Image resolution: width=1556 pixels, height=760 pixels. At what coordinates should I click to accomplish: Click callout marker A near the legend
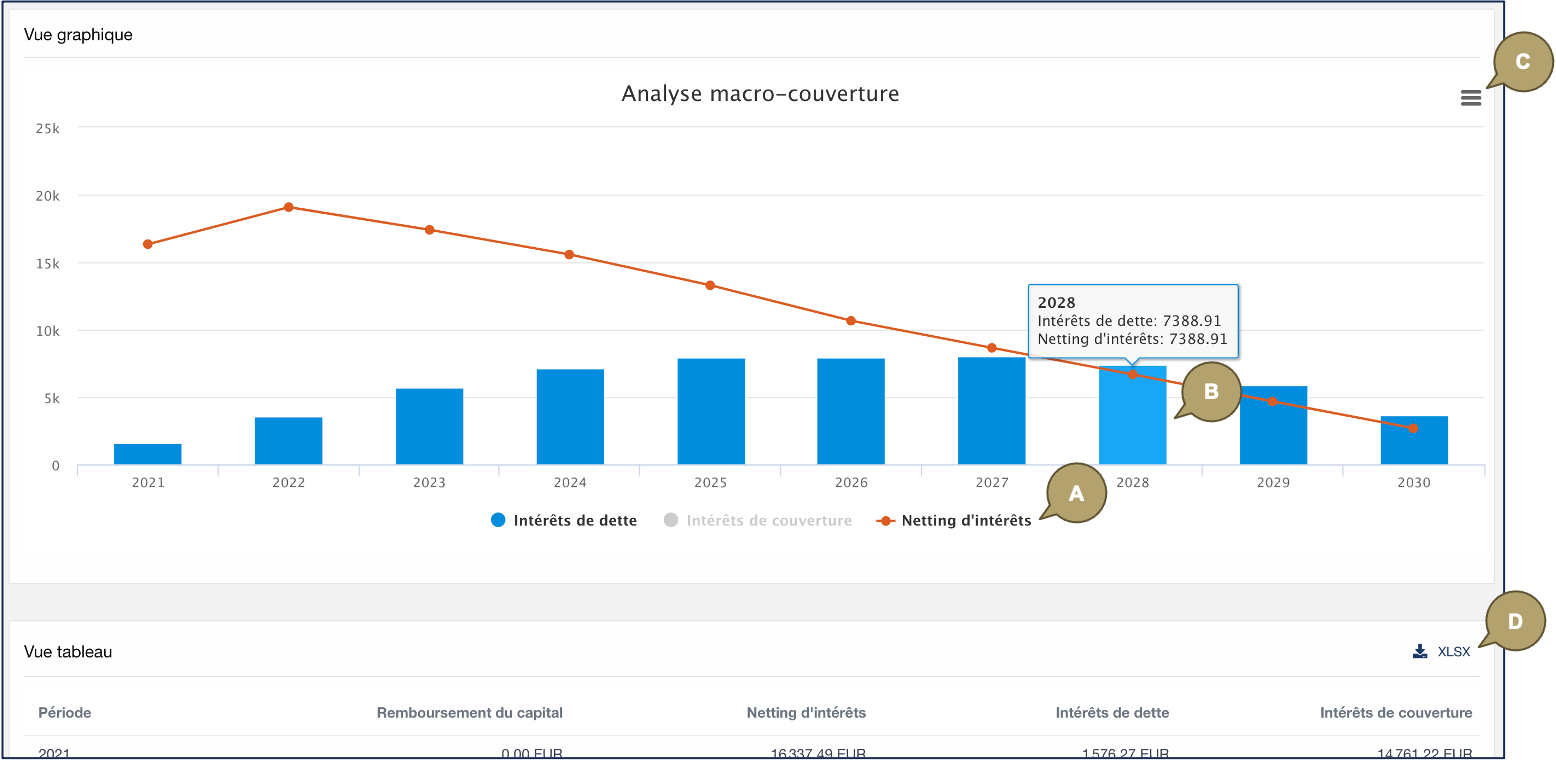(1076, 493)
